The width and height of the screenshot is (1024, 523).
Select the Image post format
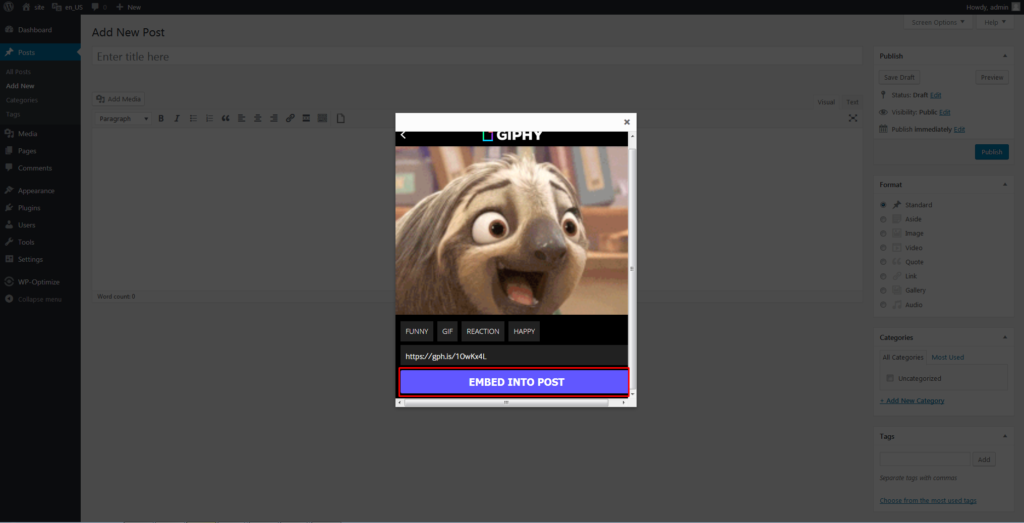883,233
